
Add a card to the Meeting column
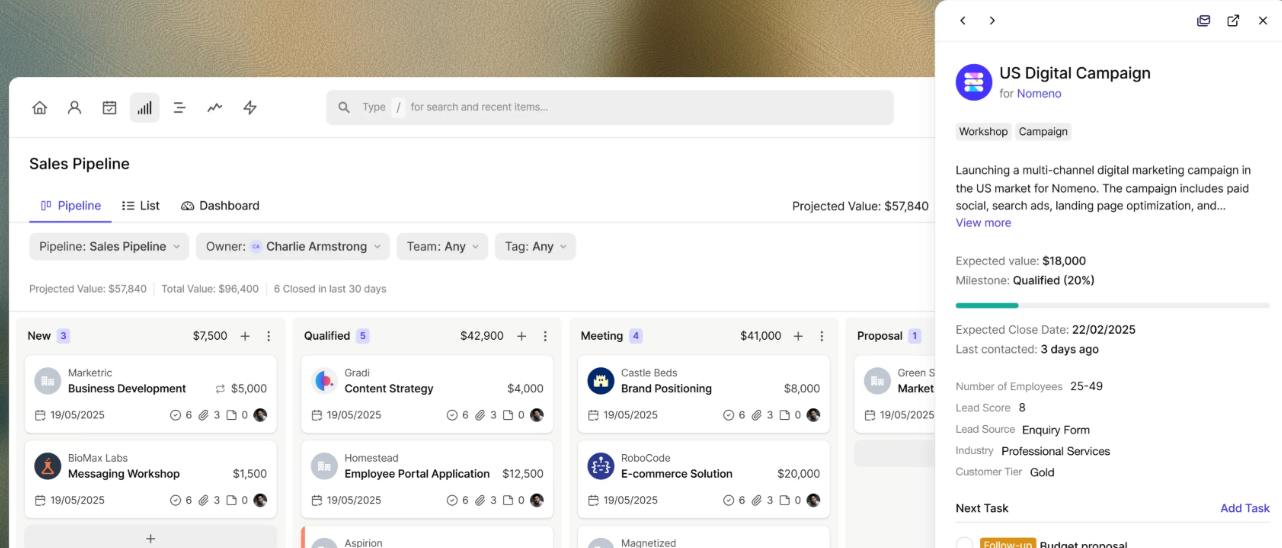pyautogui.click(x=798, y=336)
